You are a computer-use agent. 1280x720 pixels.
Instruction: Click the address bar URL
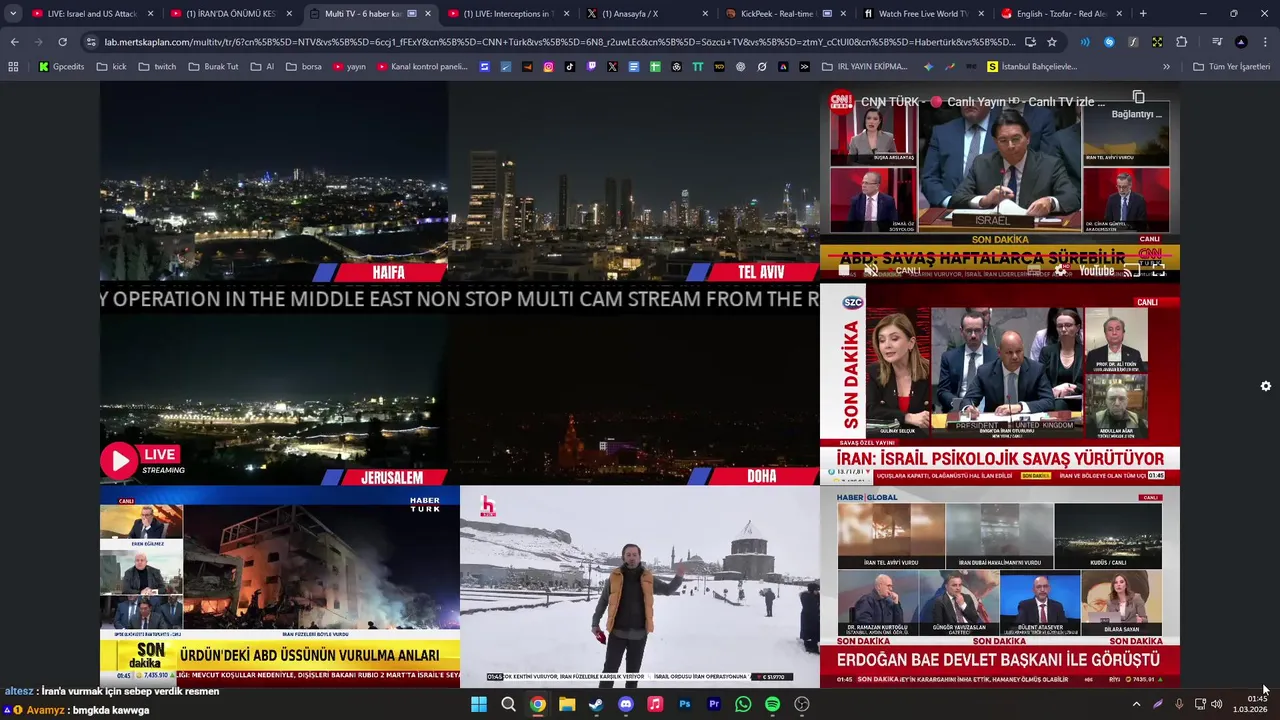[x=560, y=42]
